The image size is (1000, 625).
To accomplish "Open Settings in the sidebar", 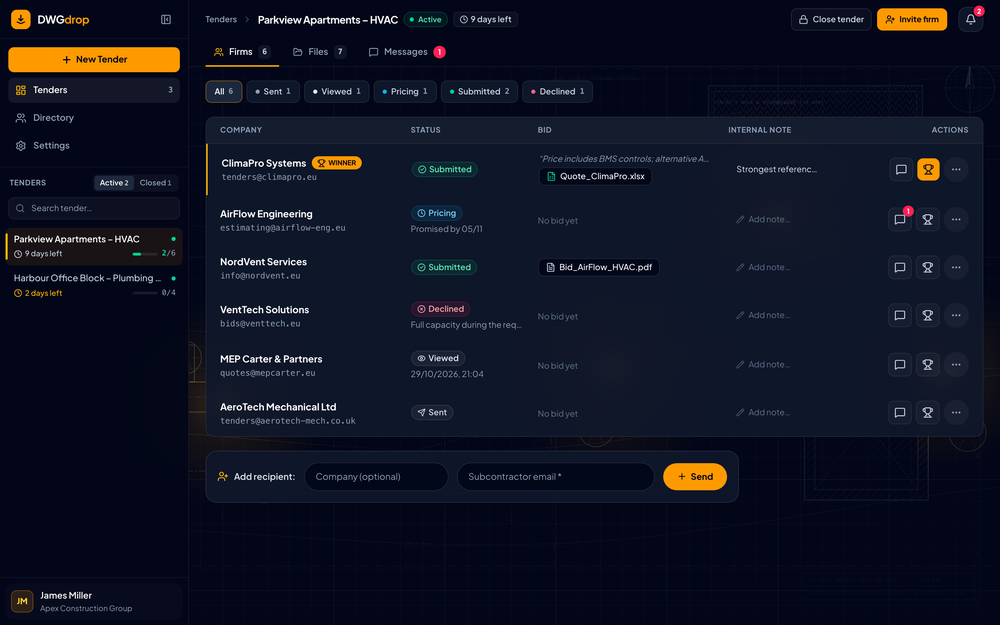I will [94, 146].
